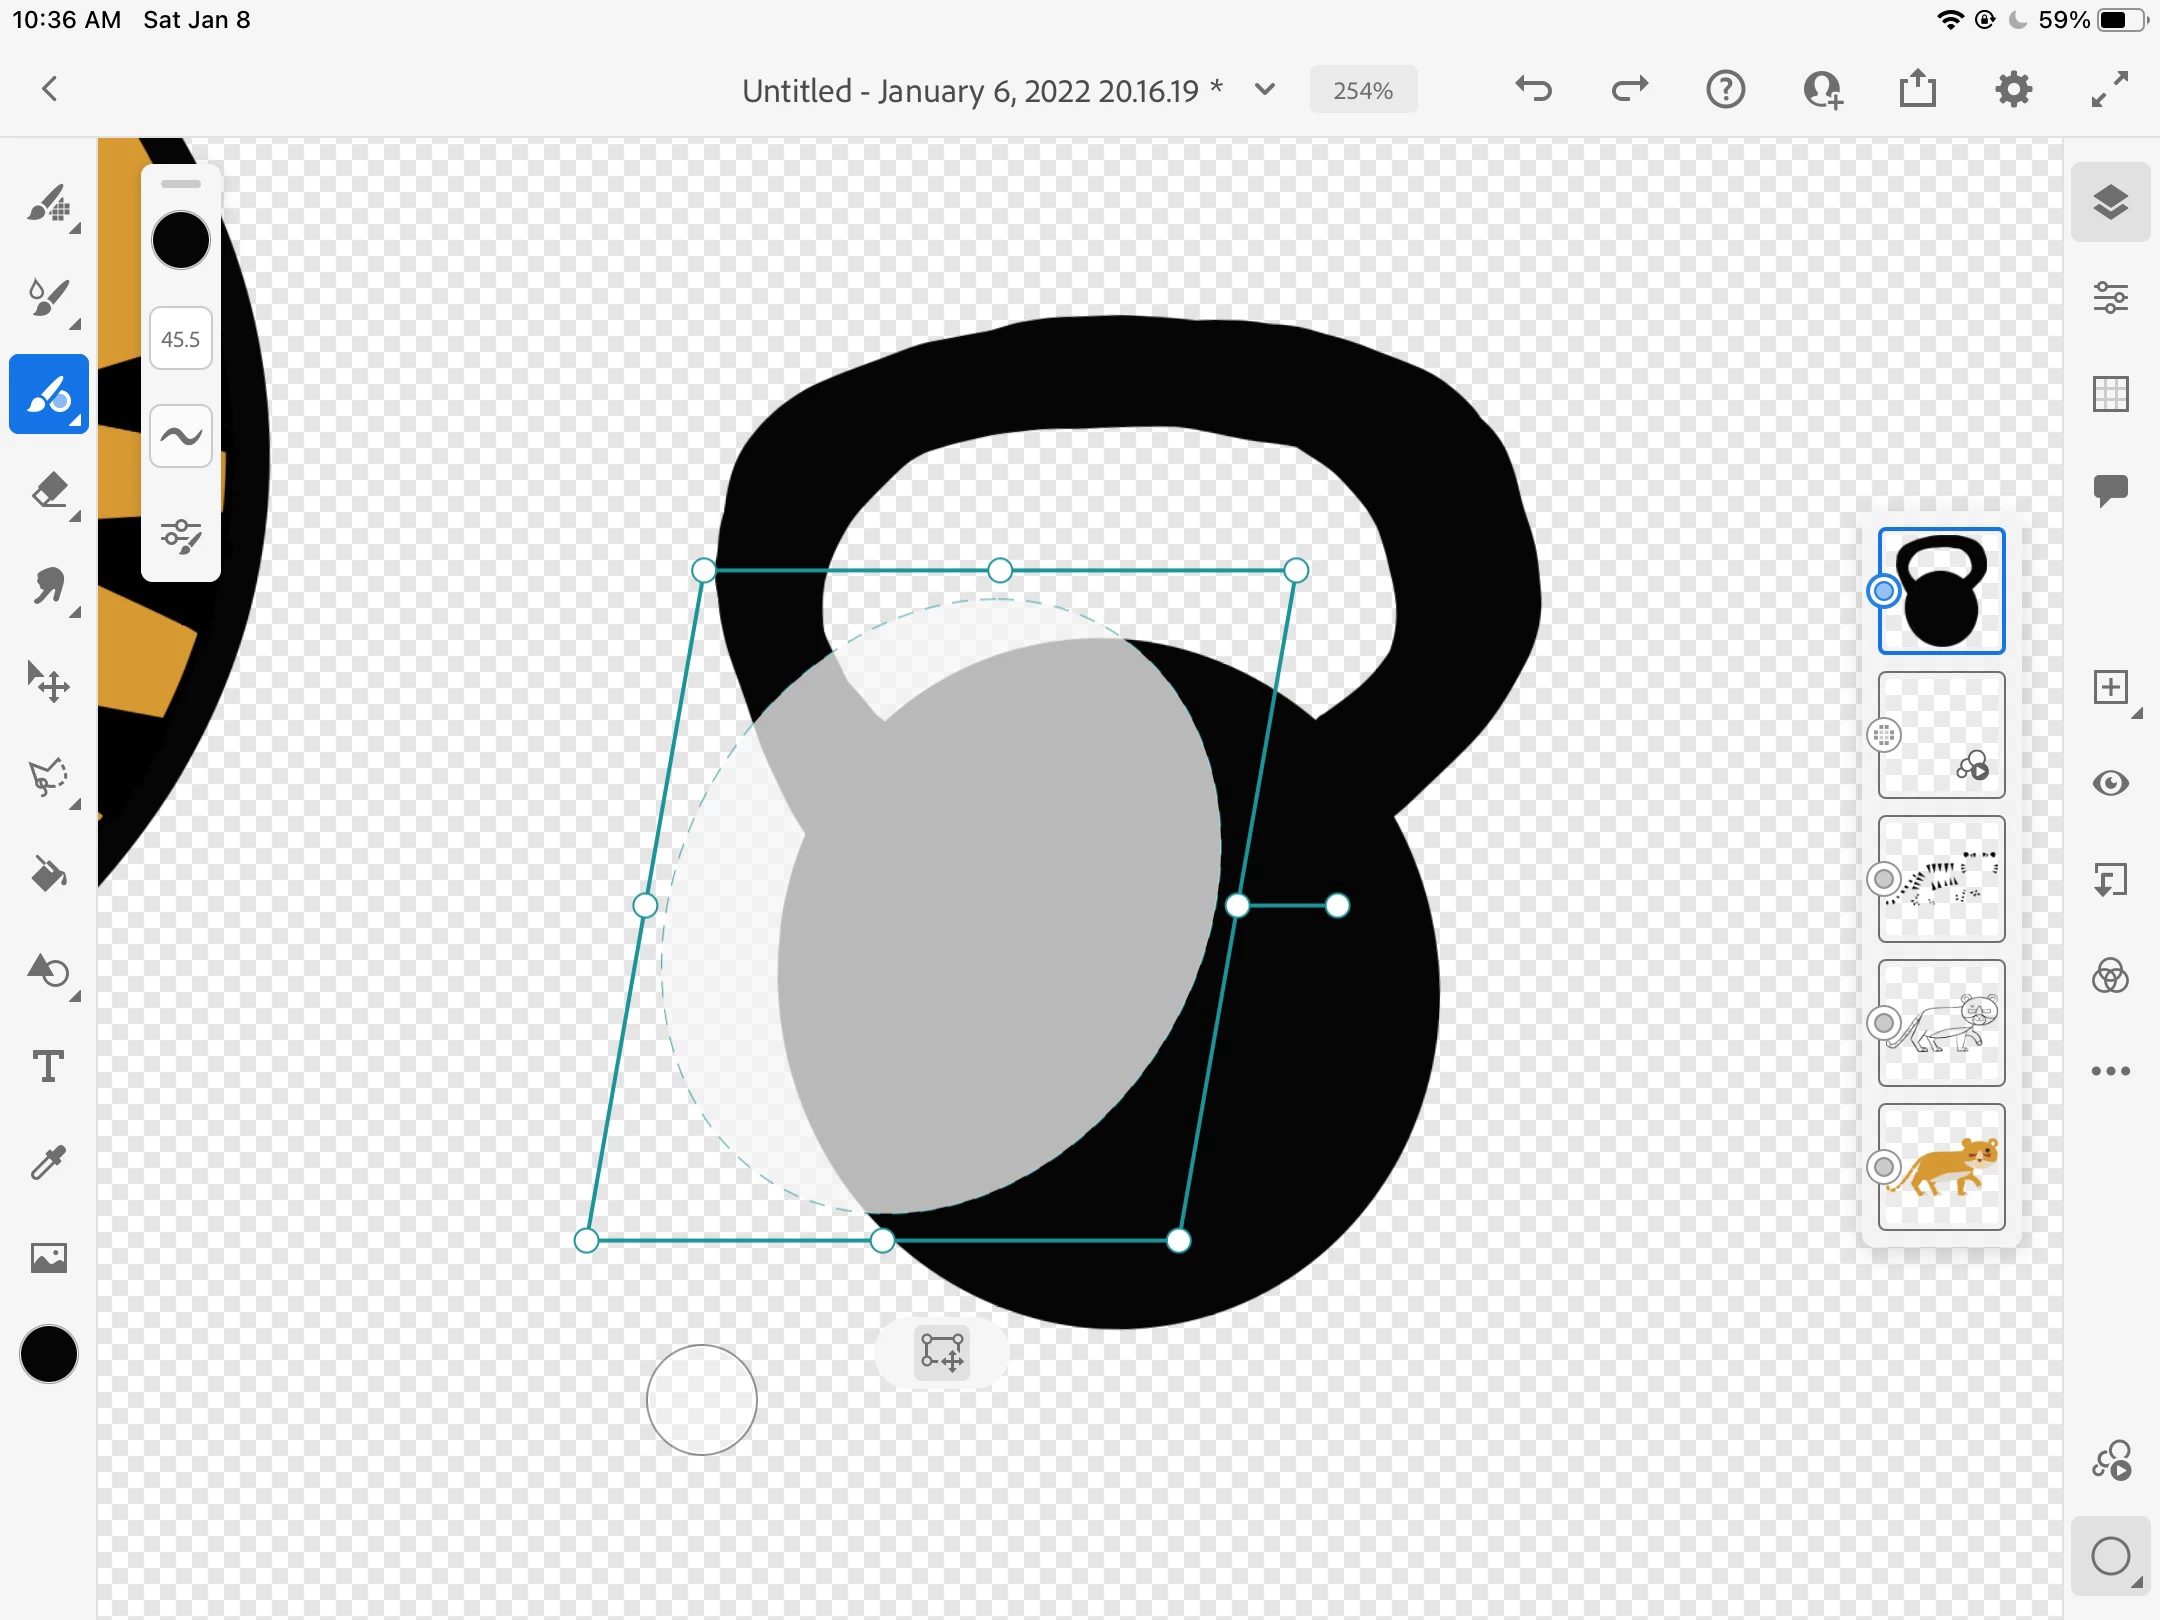The width and height of the screenshot is (2160, 1620).
Task: Select the Lasso selection tool
Action: click(48, 777)
